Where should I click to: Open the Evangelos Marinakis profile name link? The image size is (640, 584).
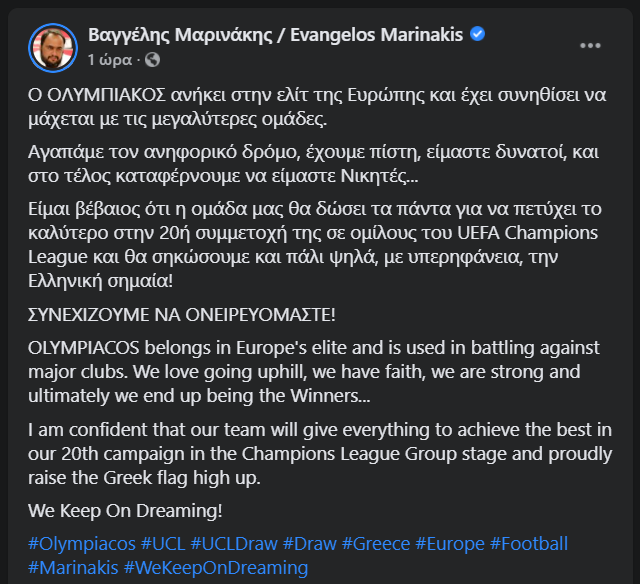pyautogui.click(x=276, y=35)
